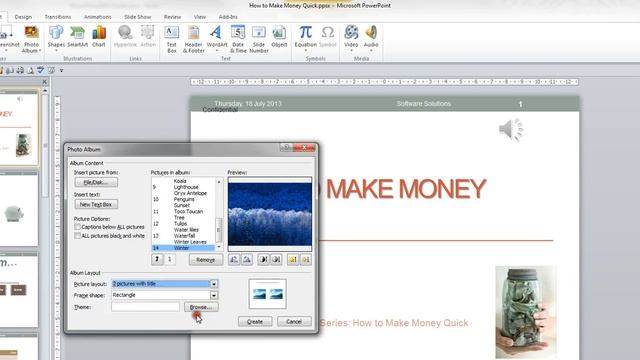The width and height of the screenshot is (640, 360).
Task: Switch to the Slide Show tab
Action: [138, 17]
